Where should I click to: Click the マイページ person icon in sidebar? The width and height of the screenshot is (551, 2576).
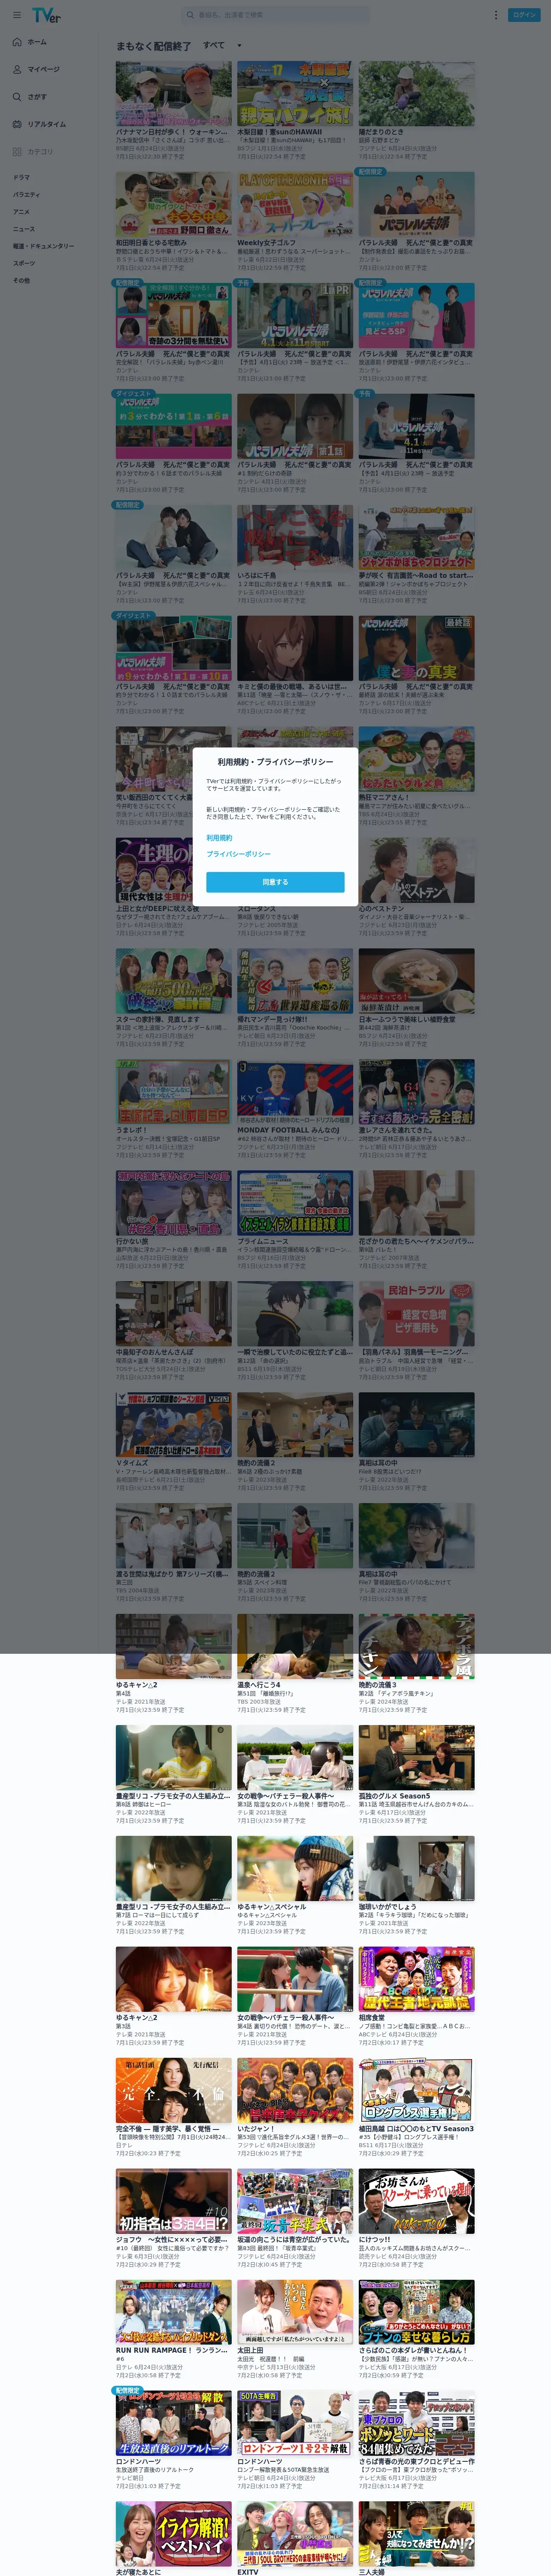tap(17, 69)
